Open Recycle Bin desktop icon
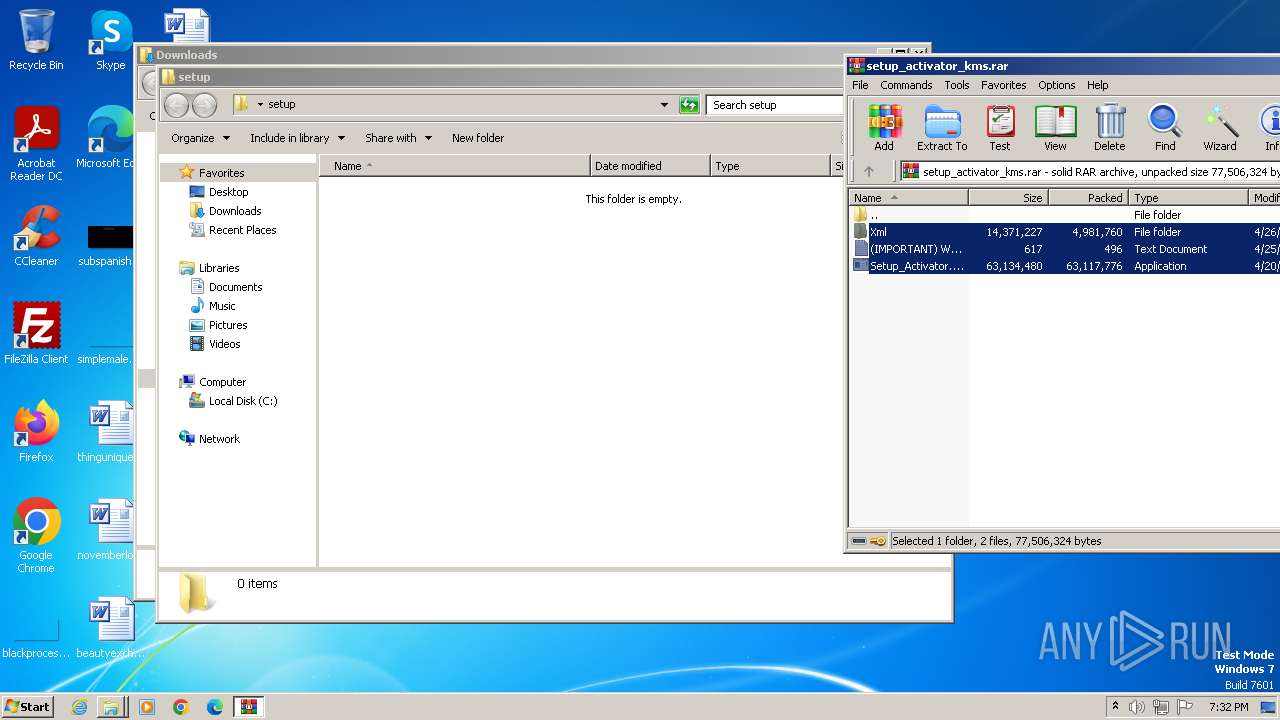The height and width of the screenshot is (720, 1280). pos(36,40)
